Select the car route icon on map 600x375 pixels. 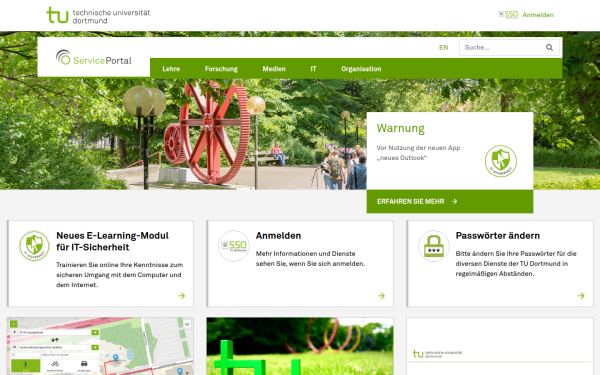(84, 365)
